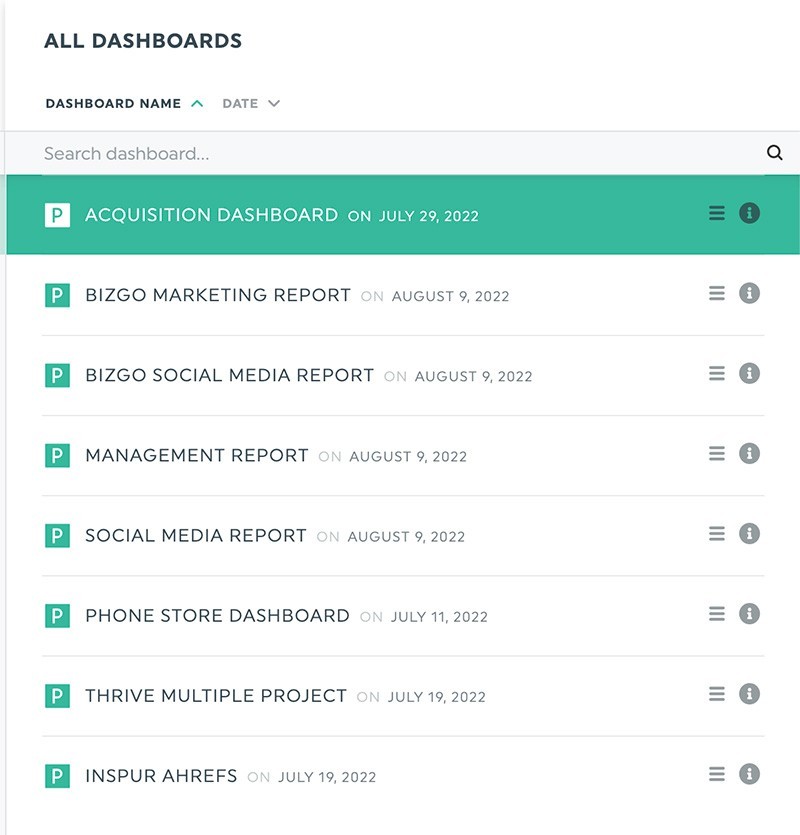Image resolution: width=800 pixels, height=835 pixels.
Task: Click the search magnifier icon
Action: [x=774, y=153]
